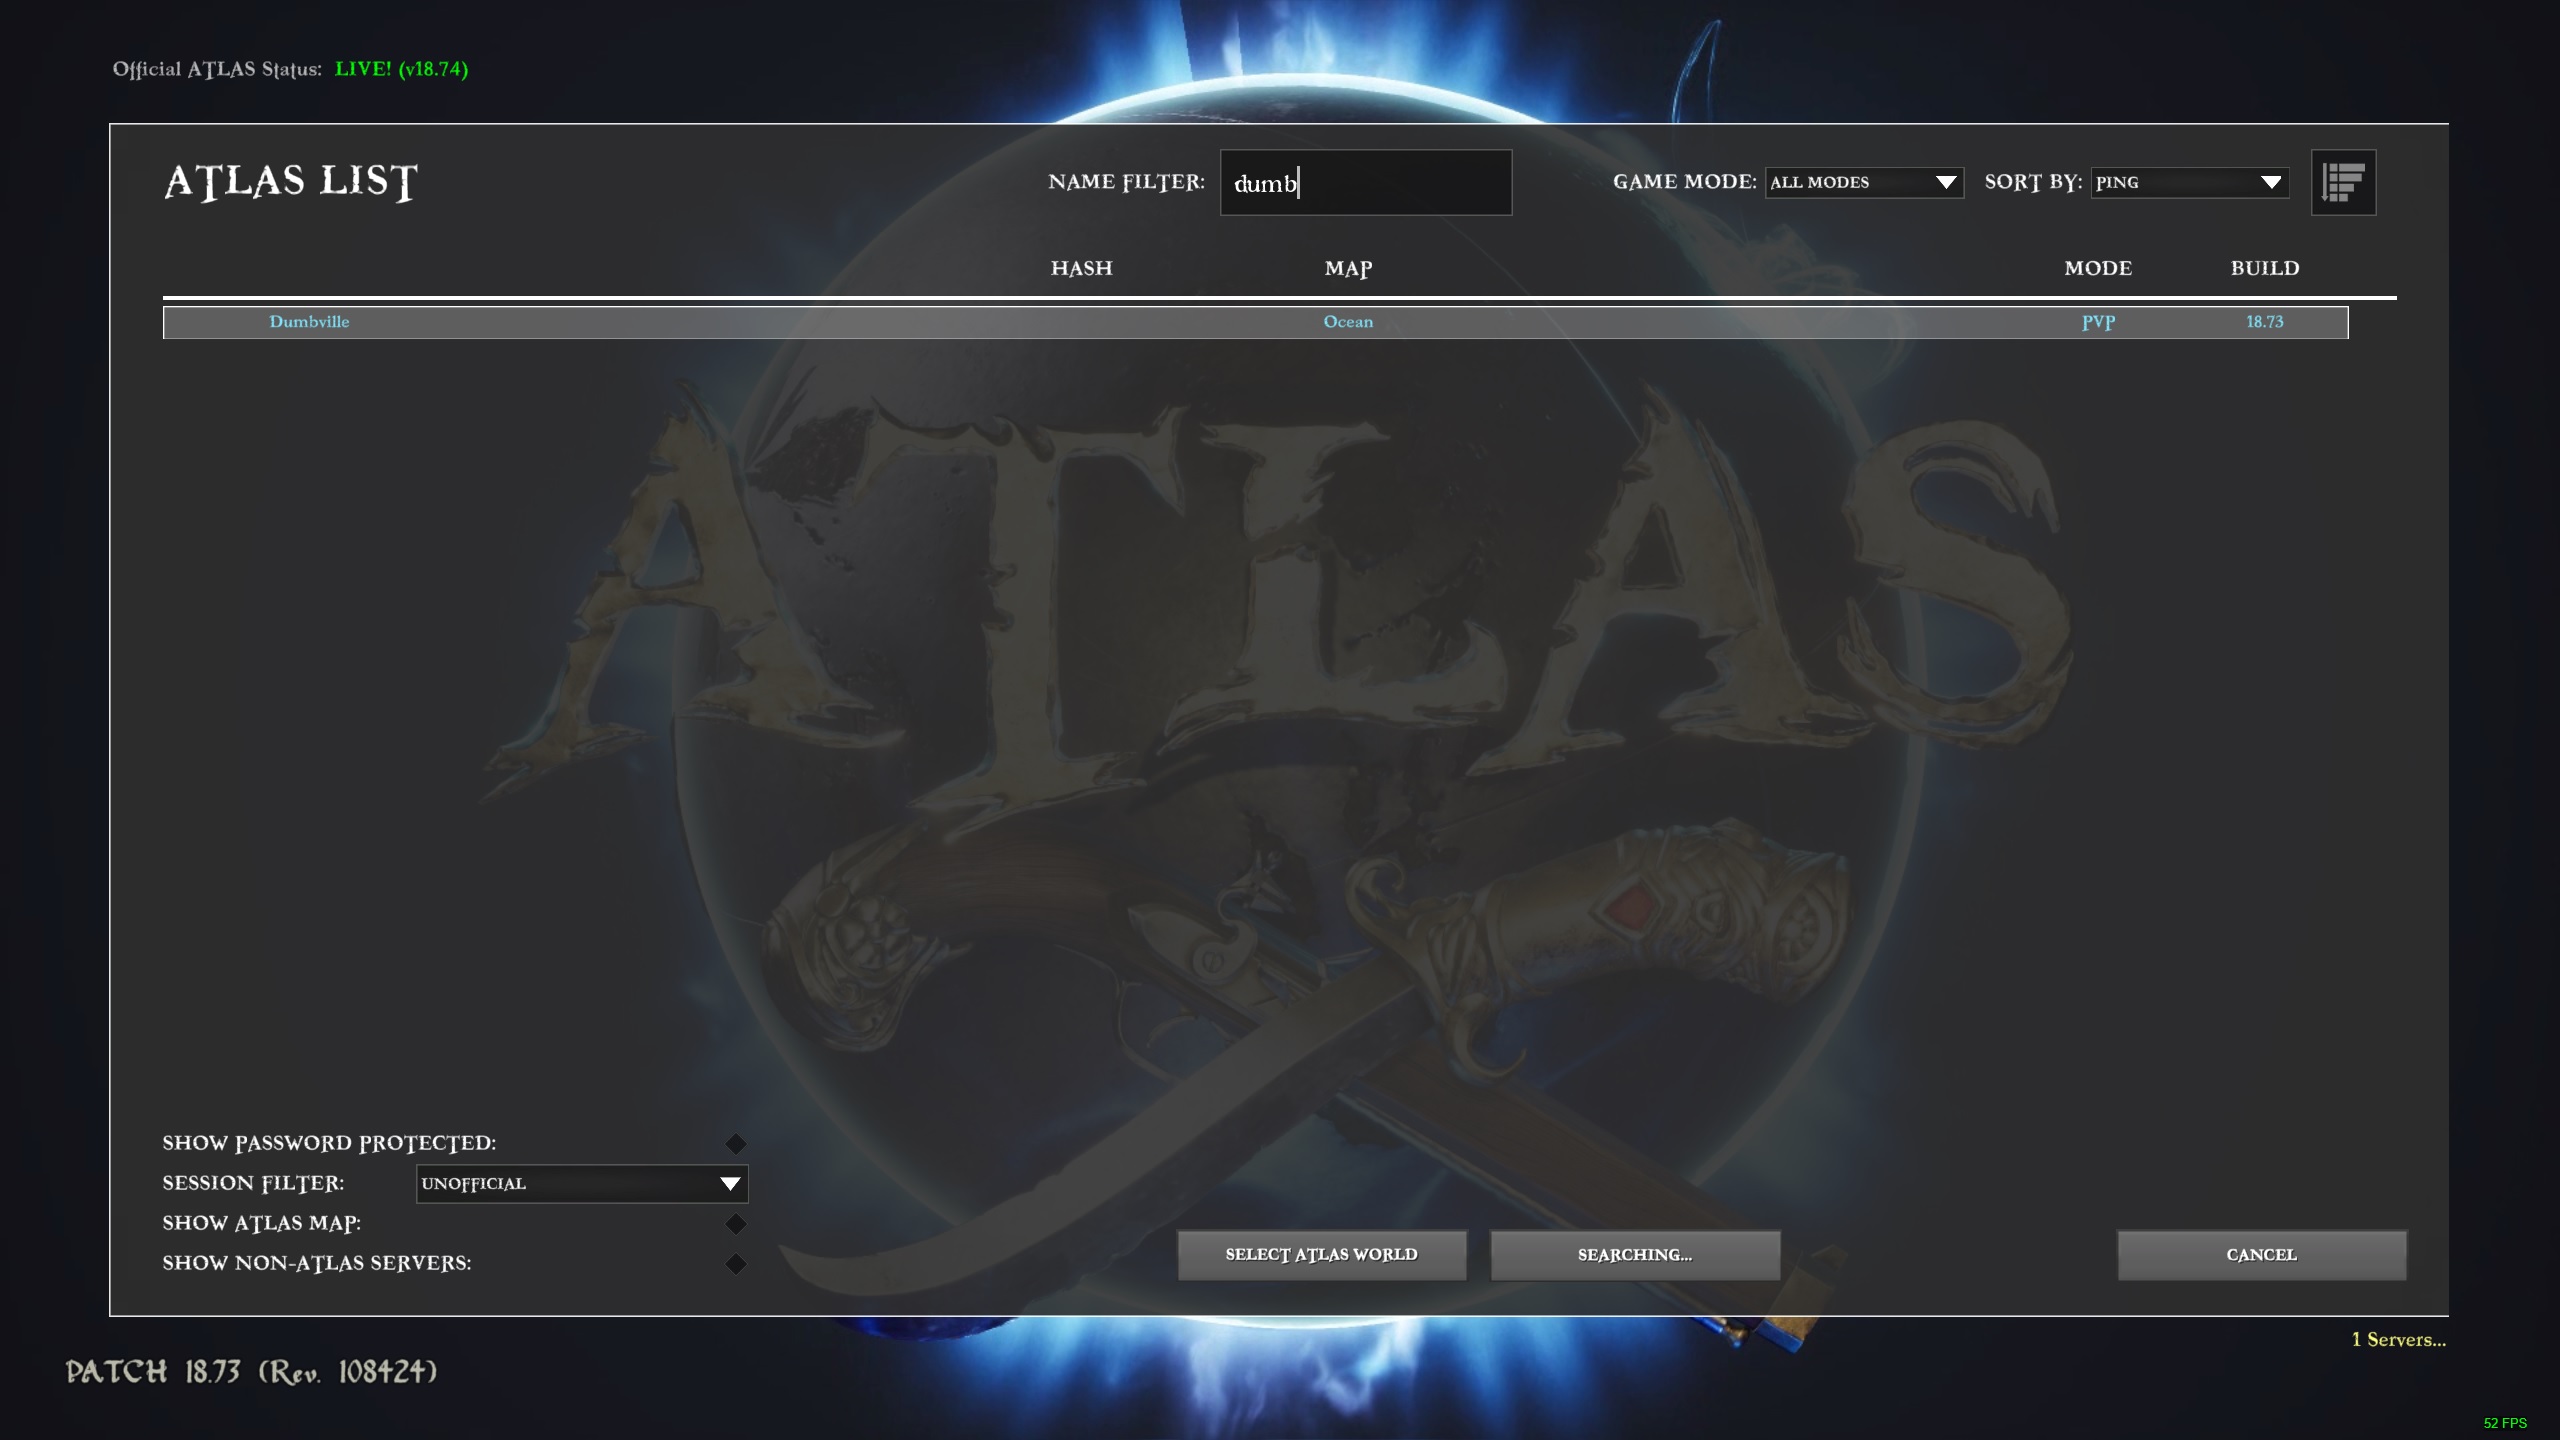Click the Searching button
Screen dimensions: 2560x1440
(x=1635, y=1254)
